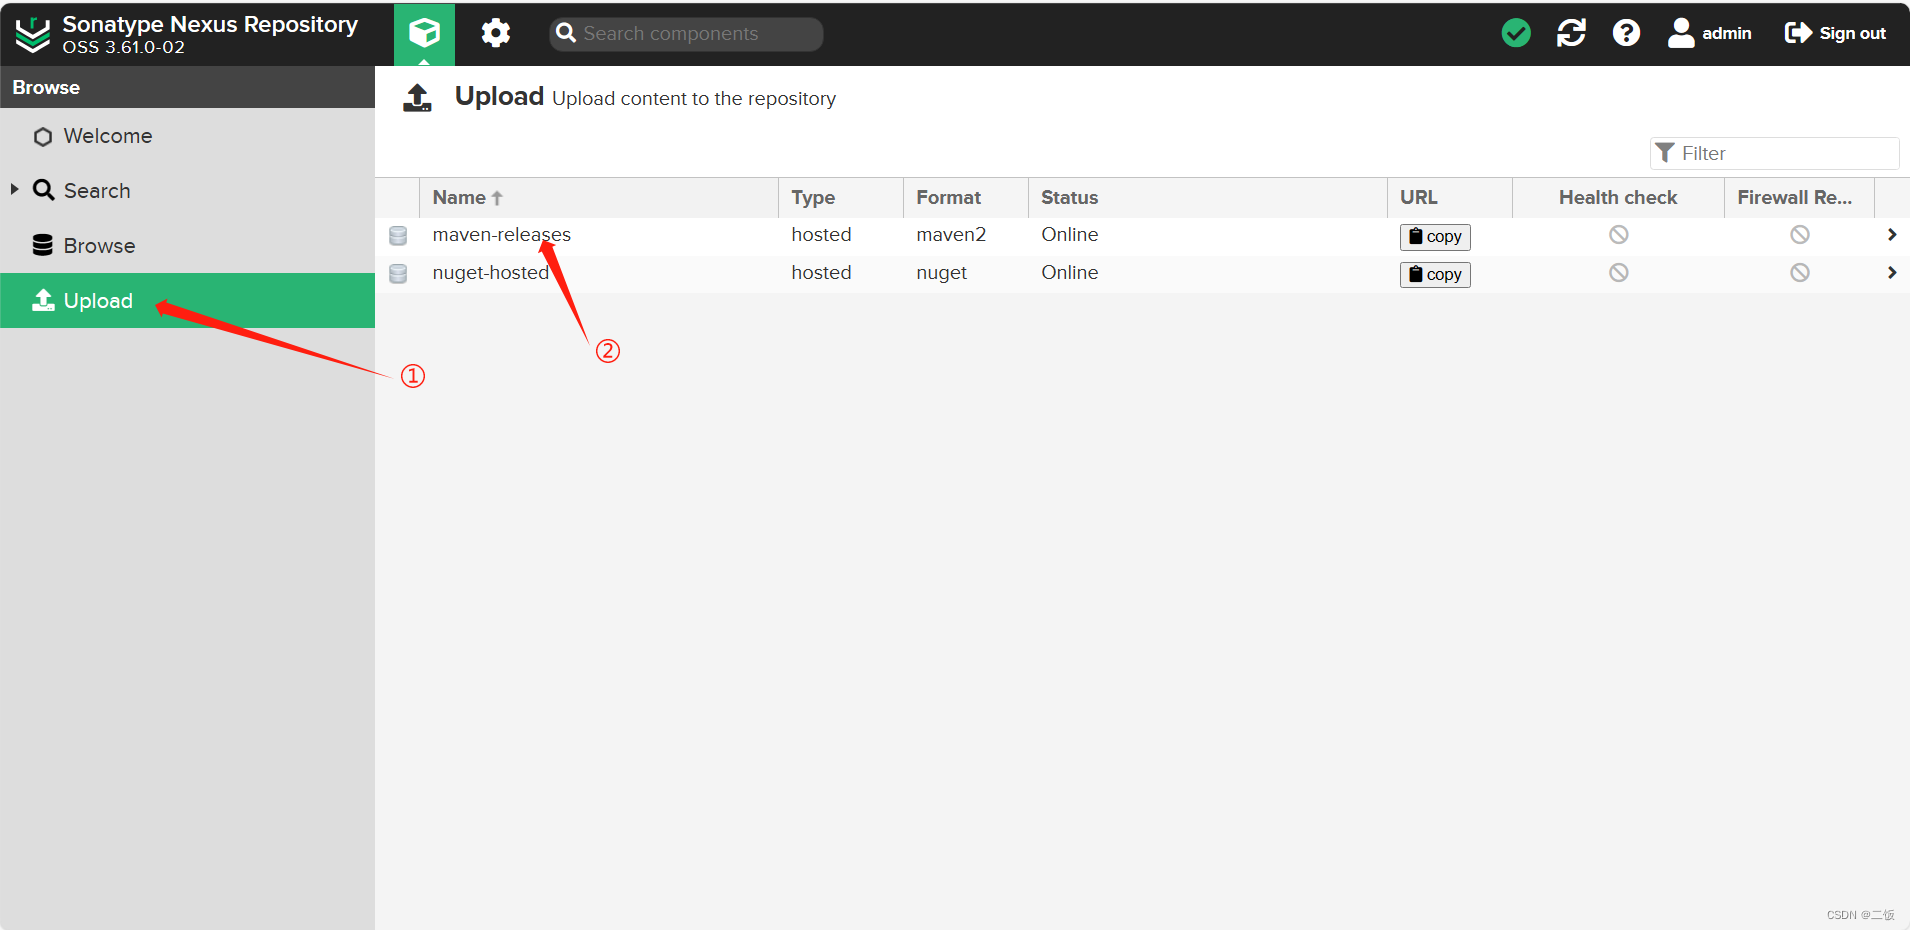Click the URL column header
Image resolution: width=1910 pixels, height=930 pixels.
[1449, 198]
